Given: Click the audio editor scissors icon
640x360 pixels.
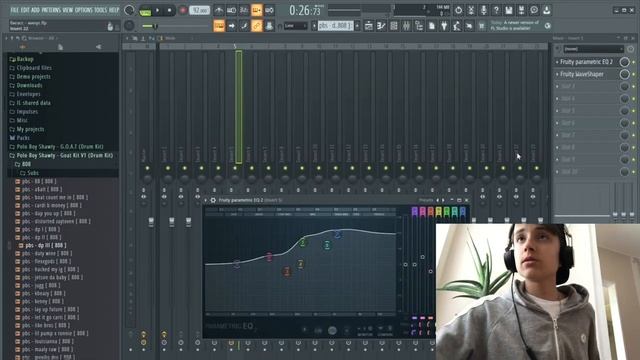Looking at the screenshot, I should pos(471,10).
